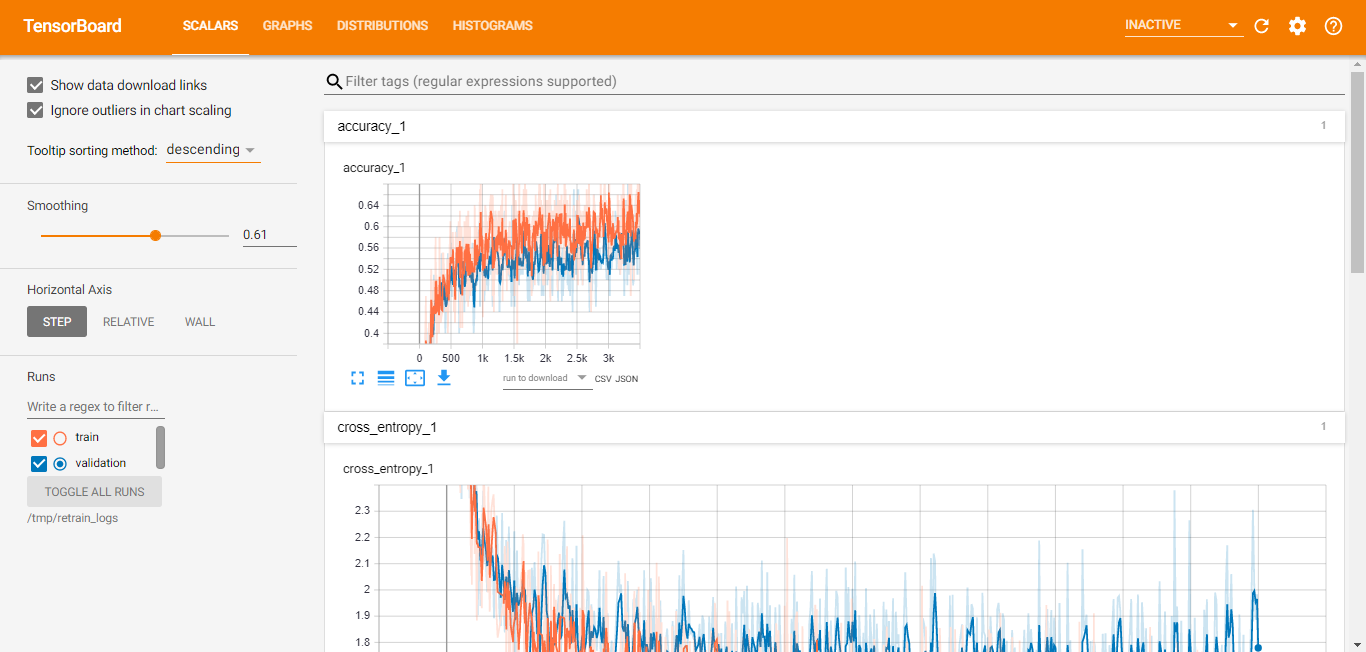Open the help question mark icon

[1333, 26]
